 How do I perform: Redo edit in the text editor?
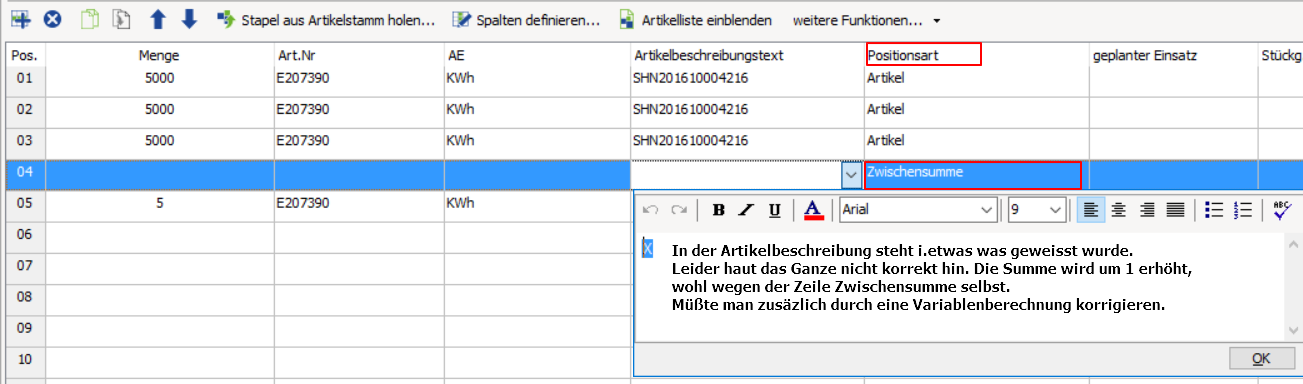(679, 210)
